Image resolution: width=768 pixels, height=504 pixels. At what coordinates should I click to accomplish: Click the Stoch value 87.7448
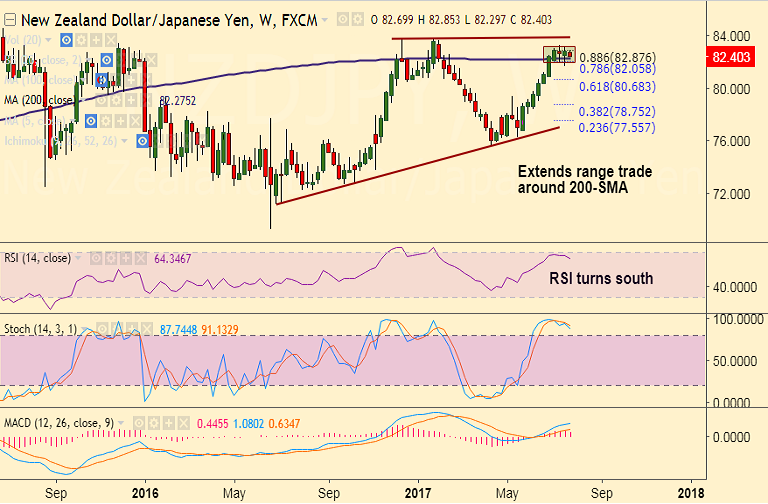178,329
